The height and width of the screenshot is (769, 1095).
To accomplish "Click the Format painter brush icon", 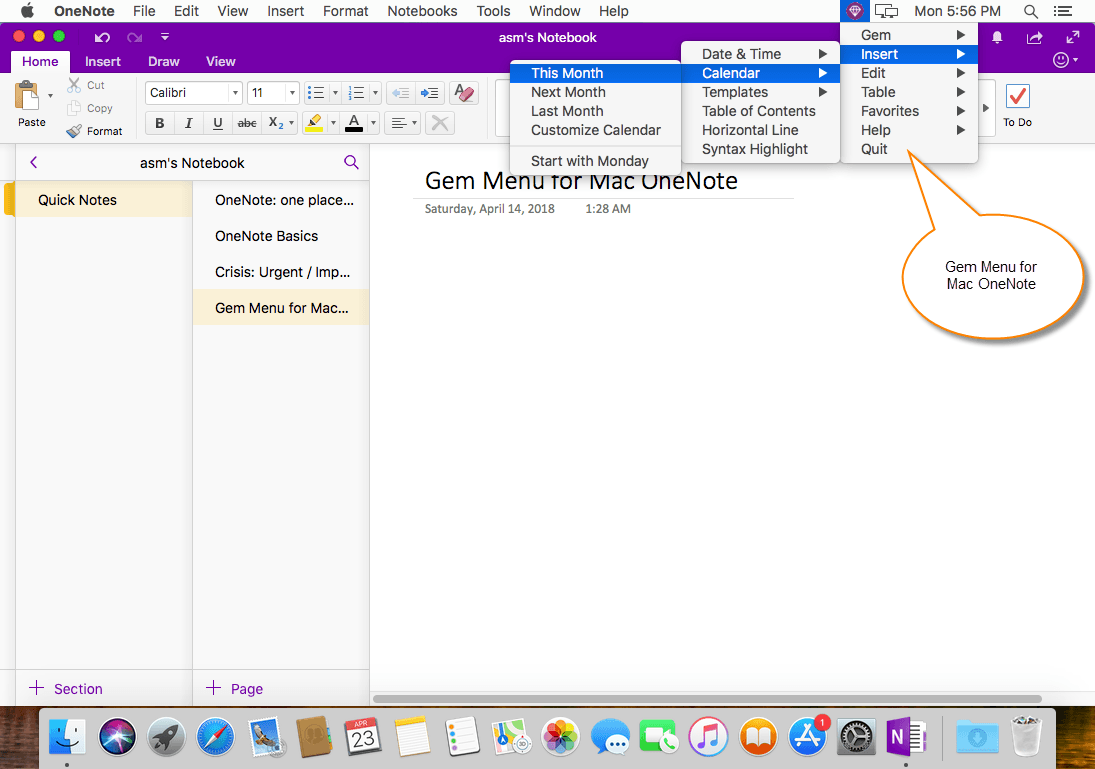I will [x=74, y=131].
